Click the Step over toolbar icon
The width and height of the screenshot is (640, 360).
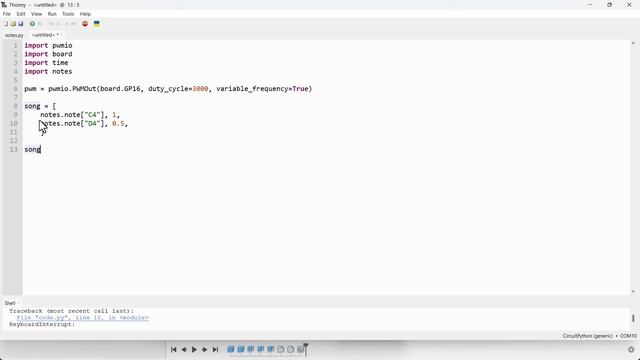pos(51,24)
